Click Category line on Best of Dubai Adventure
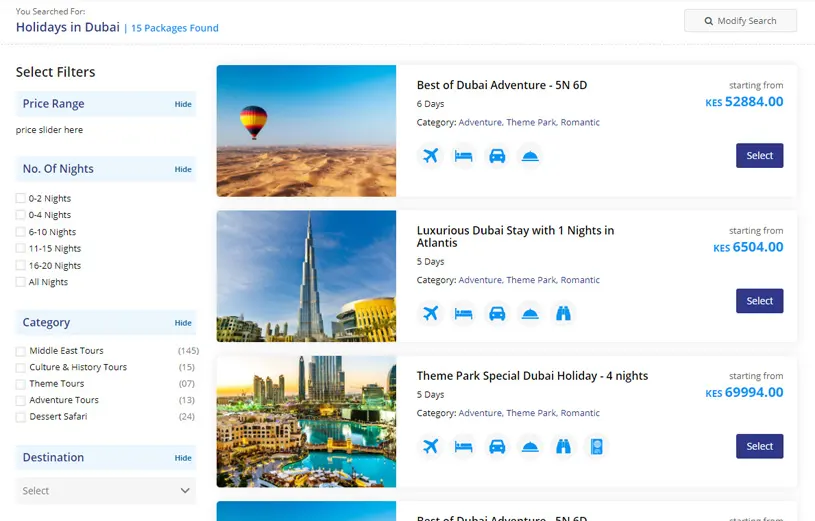This screenshot has width=815, height=521. pyautogui.click(x=508, y=122)
